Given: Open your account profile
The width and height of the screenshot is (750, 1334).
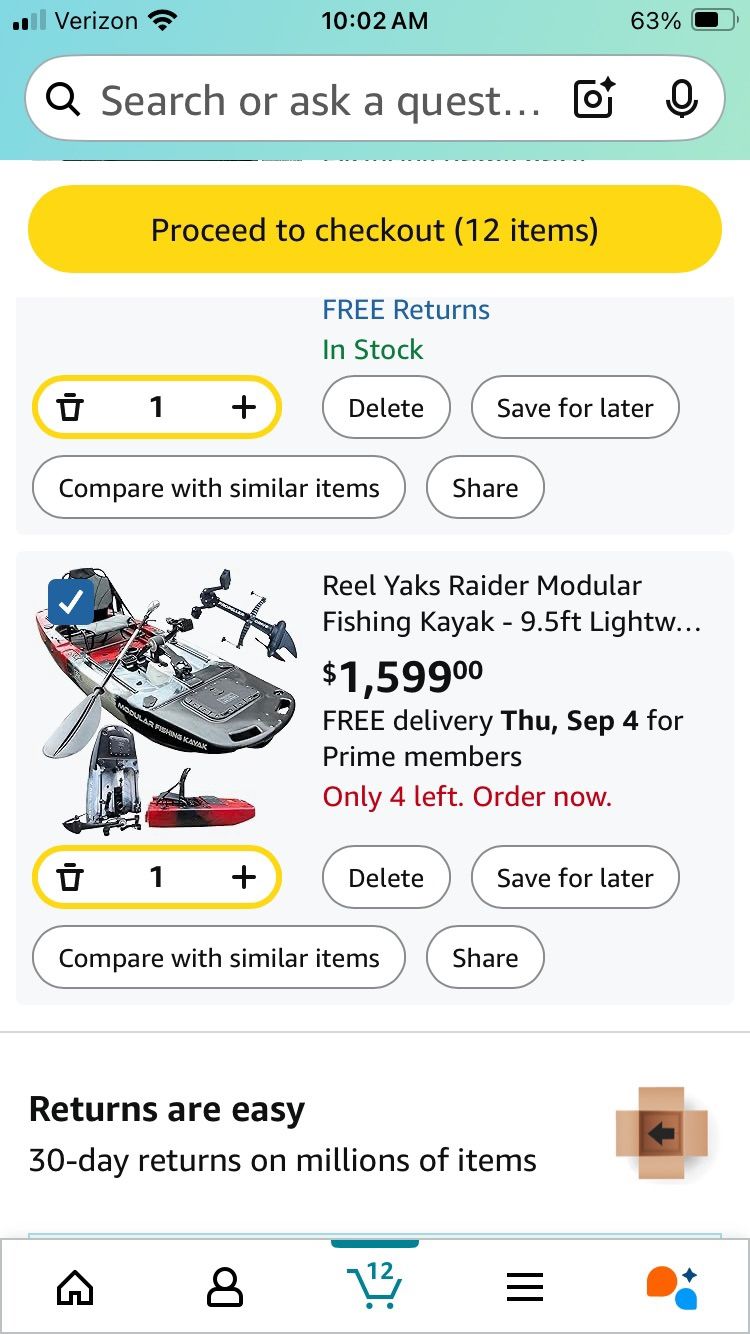Looking at the screenshot, I should tap(225, 1287).
